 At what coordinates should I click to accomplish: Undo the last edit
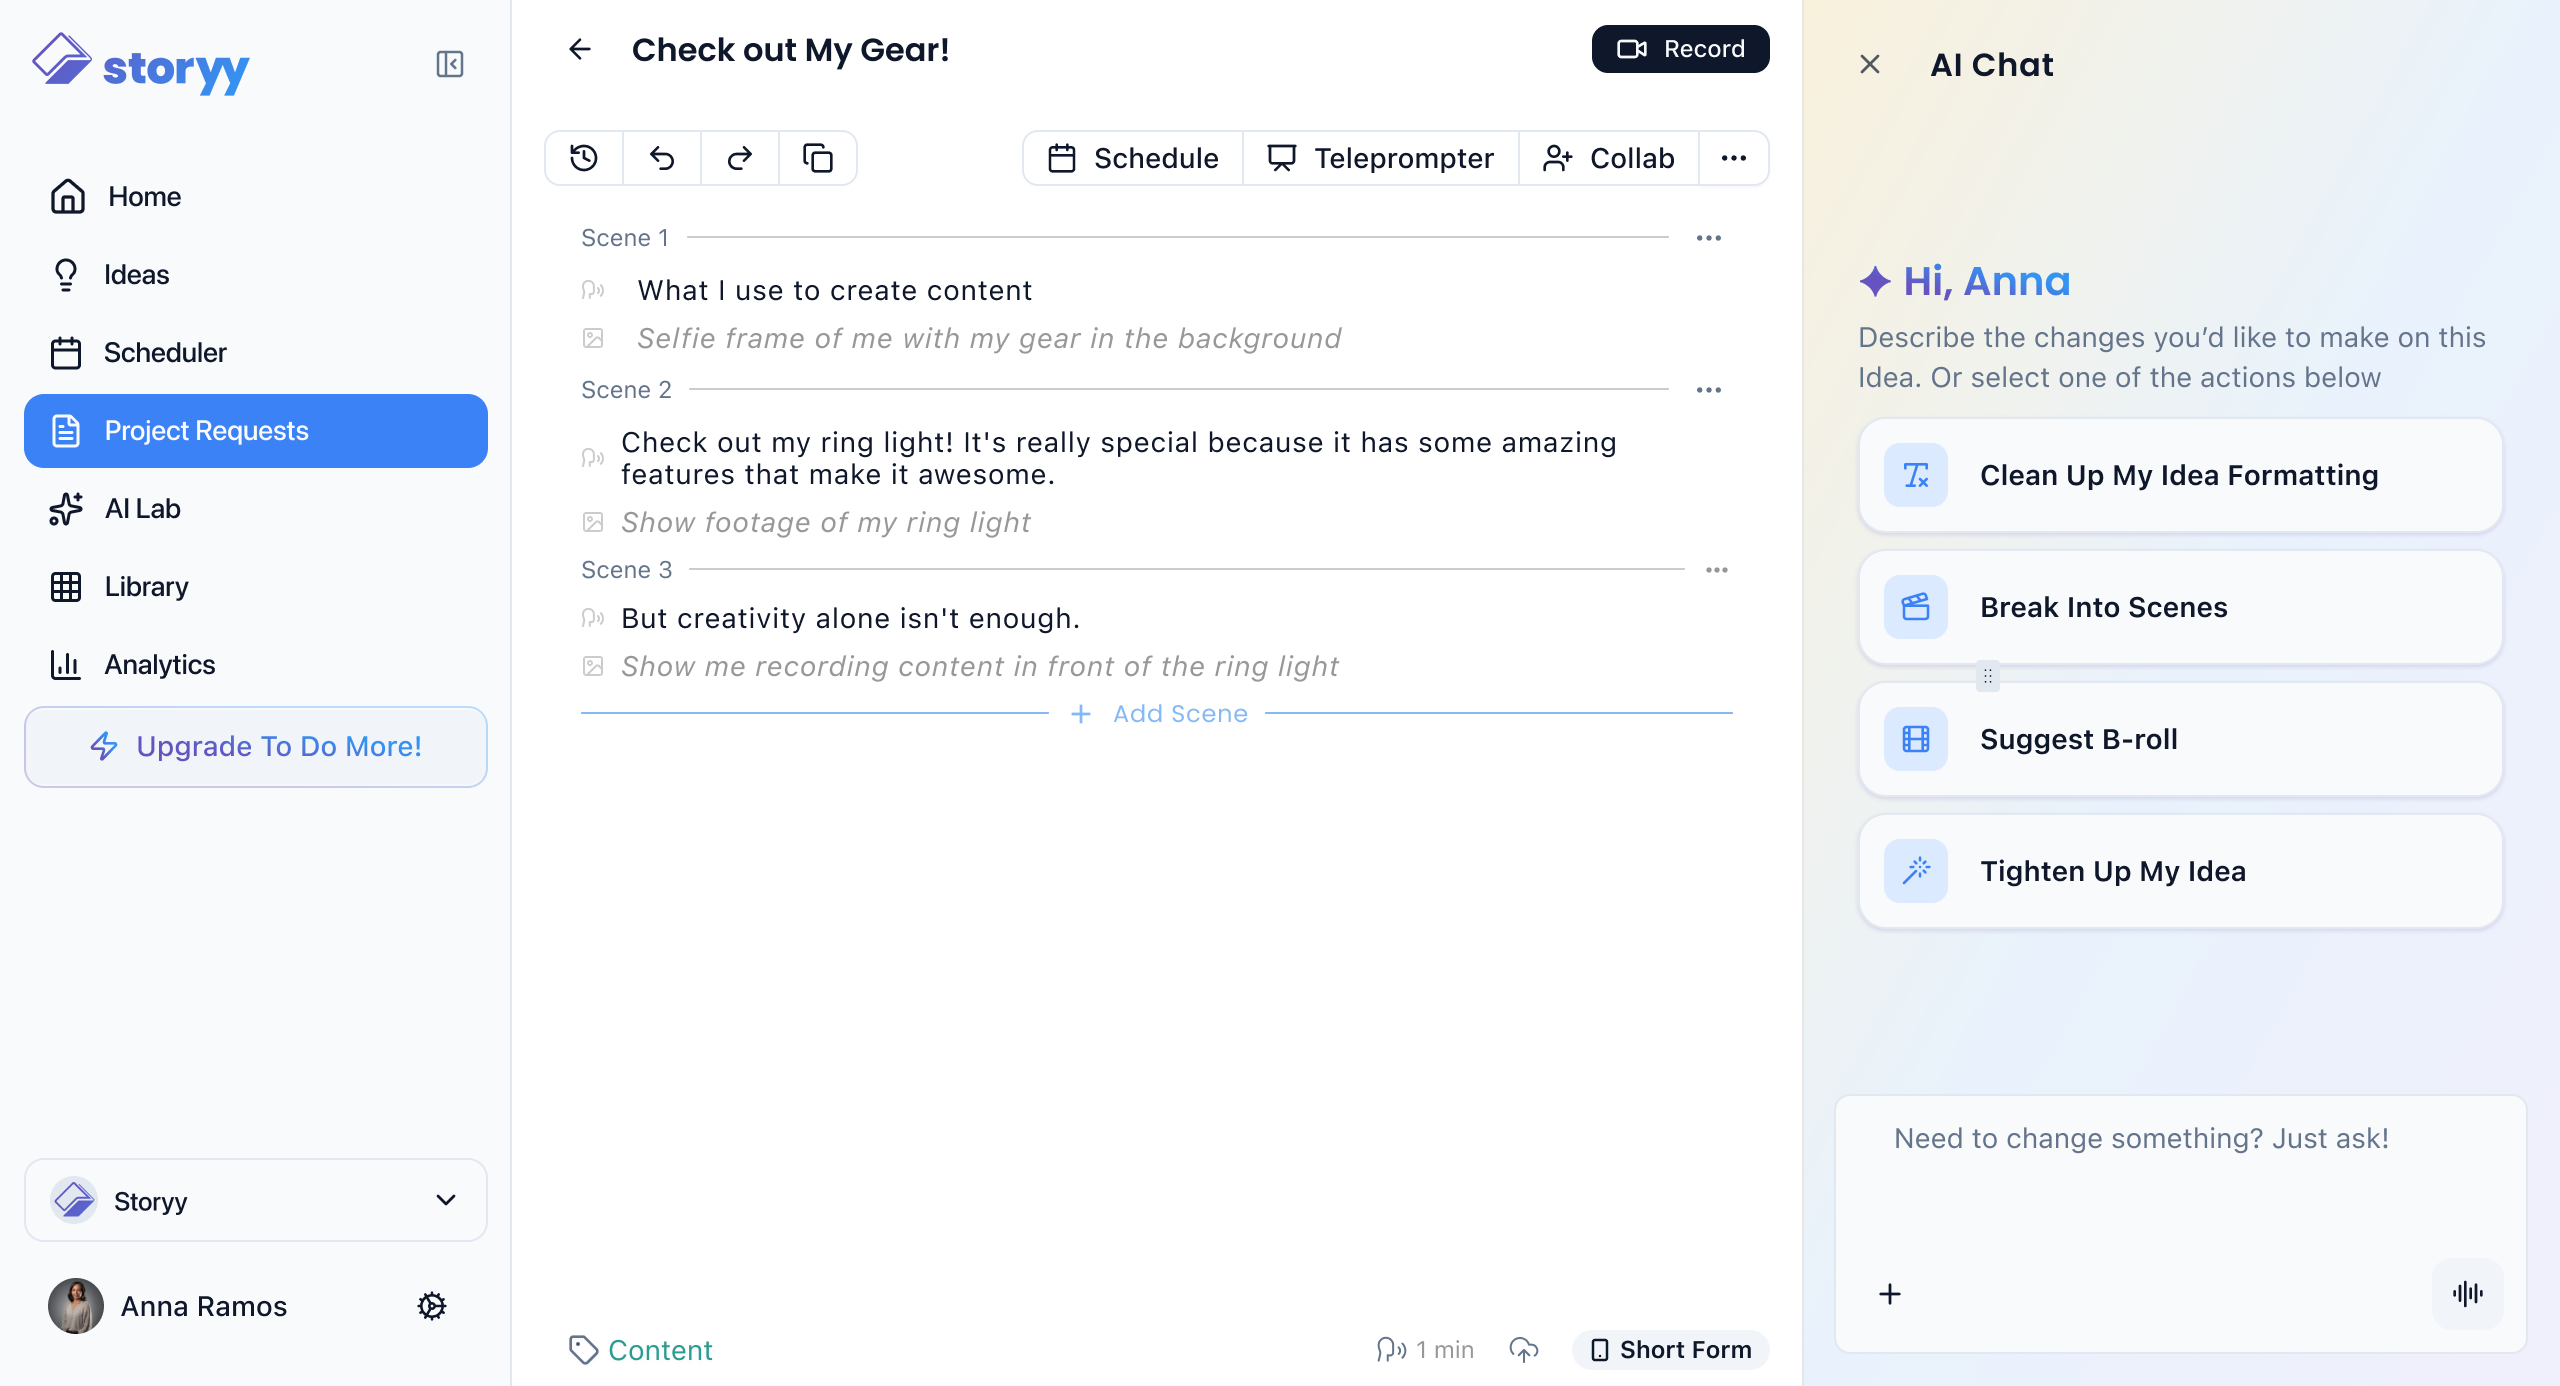pos(662,158)
